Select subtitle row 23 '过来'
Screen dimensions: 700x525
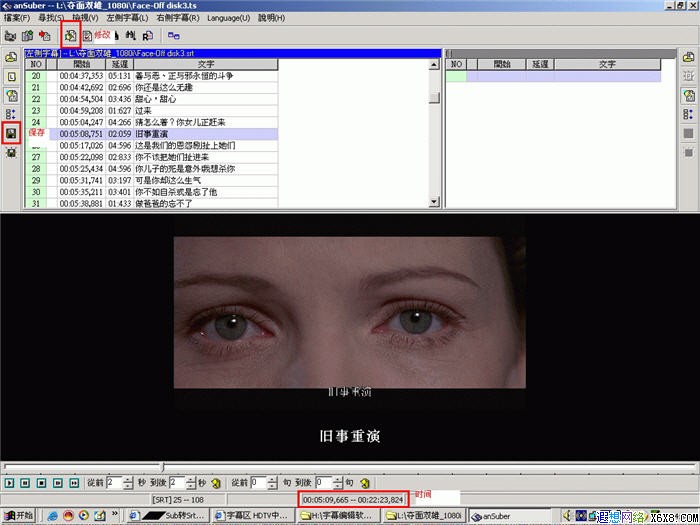point(152,111)
